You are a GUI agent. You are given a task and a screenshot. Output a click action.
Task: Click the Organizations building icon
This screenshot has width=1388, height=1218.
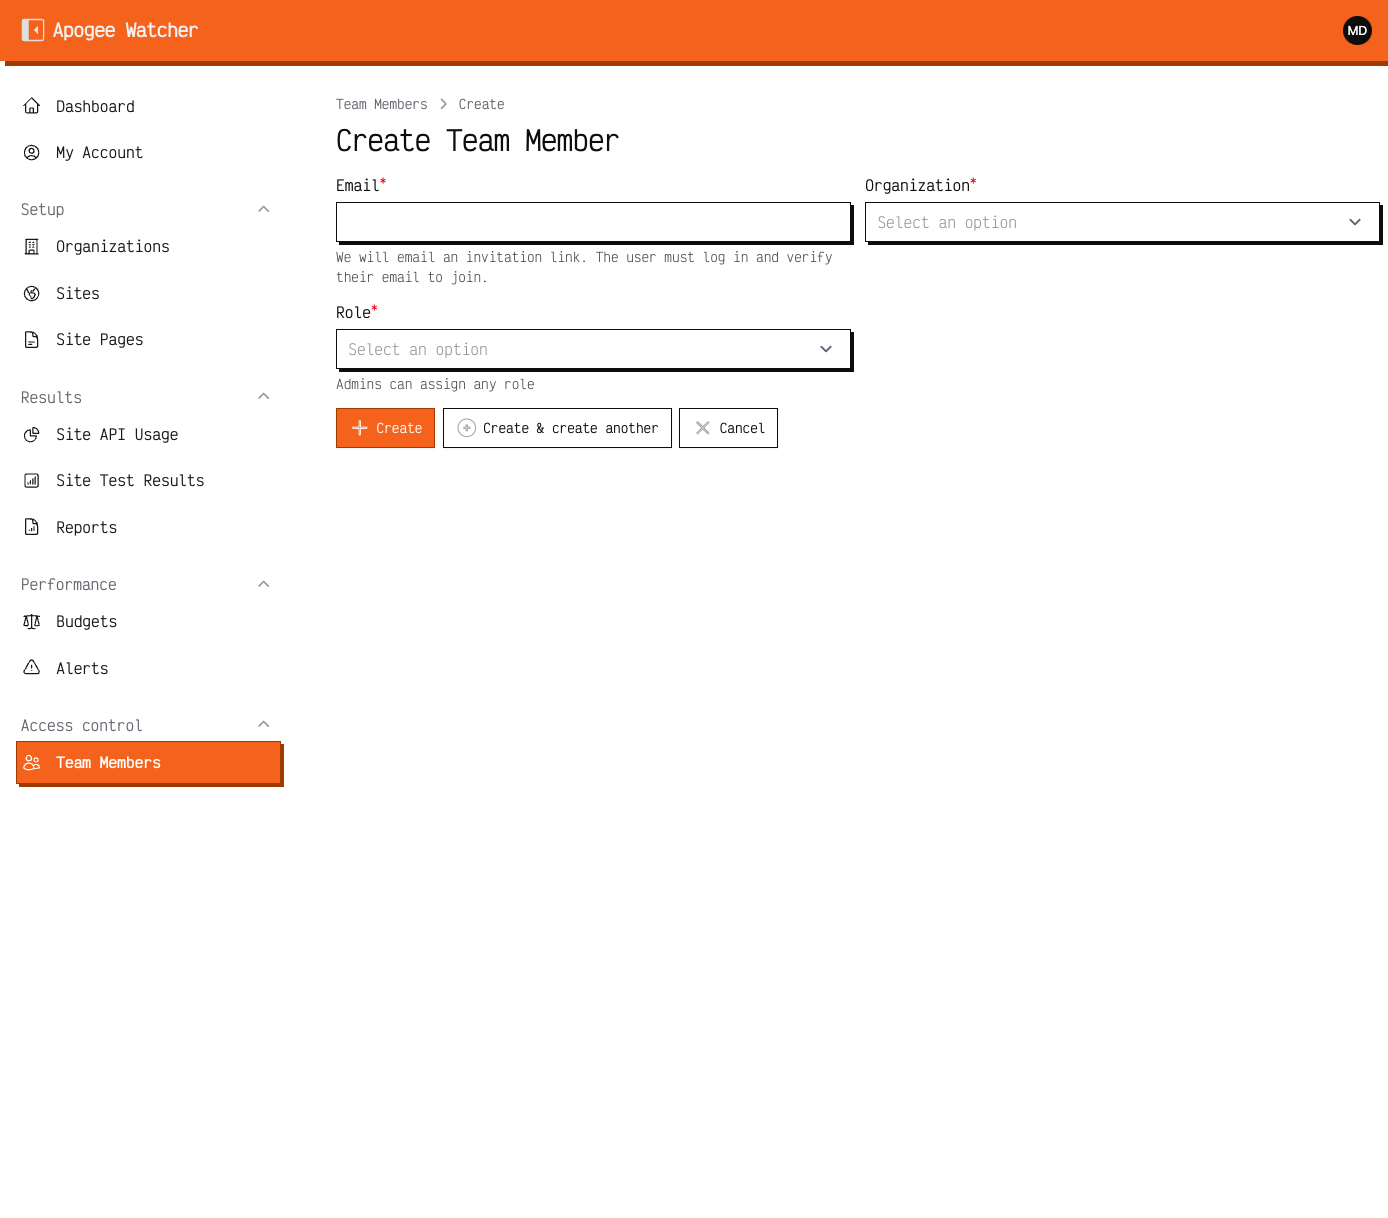pos(32,246)
